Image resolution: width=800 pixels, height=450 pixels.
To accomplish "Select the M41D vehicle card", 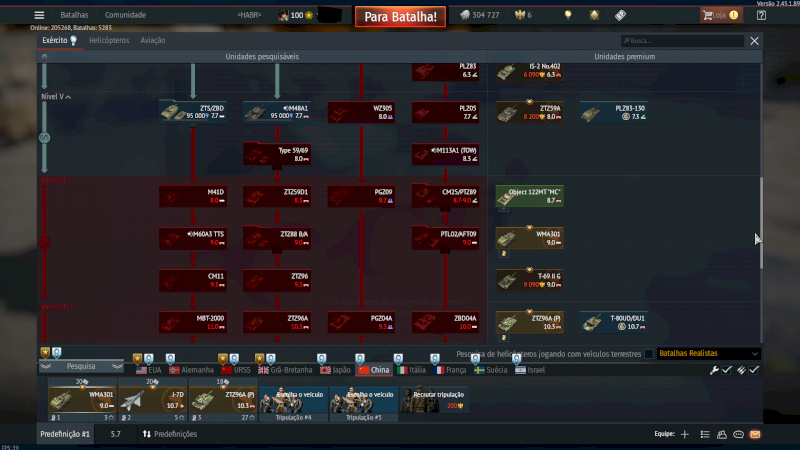I will click(193, 196).
